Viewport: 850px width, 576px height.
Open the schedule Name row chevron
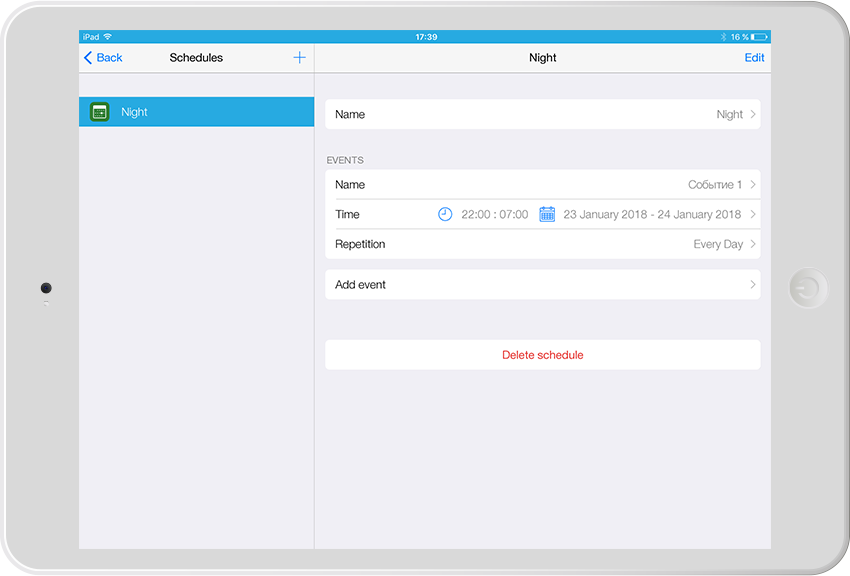point(753,115)
